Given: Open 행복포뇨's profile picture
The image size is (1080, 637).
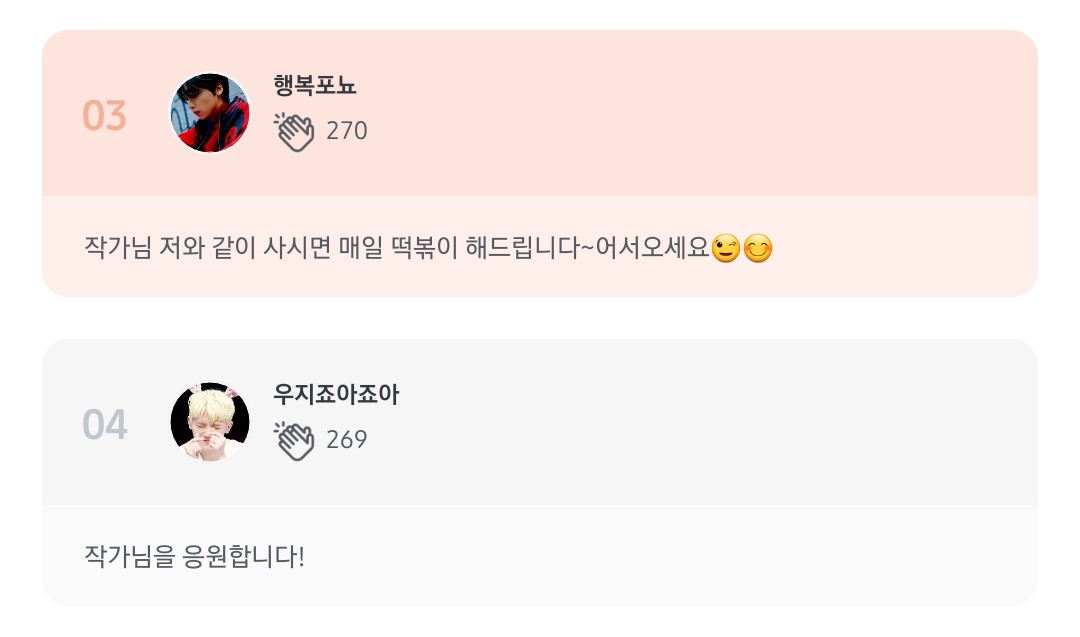Looking at the screenshot, I should (x=210, y=113).
